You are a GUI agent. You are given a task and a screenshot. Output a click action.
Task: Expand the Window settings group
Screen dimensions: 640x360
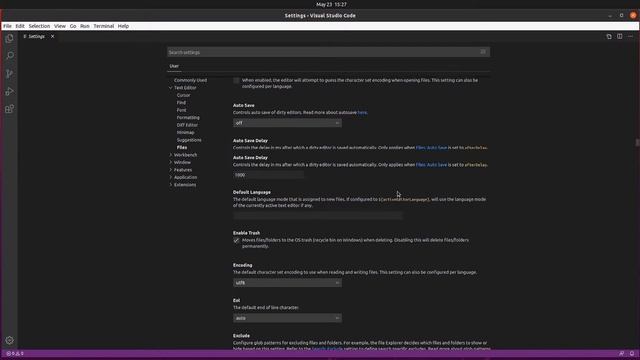171,162
